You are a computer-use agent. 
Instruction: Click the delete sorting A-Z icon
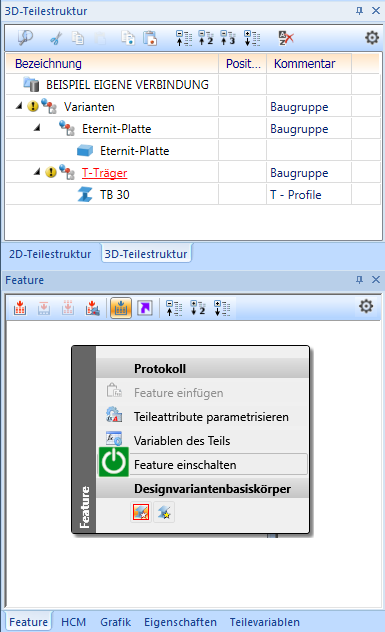pyautogui.click(x=286, y=38)
